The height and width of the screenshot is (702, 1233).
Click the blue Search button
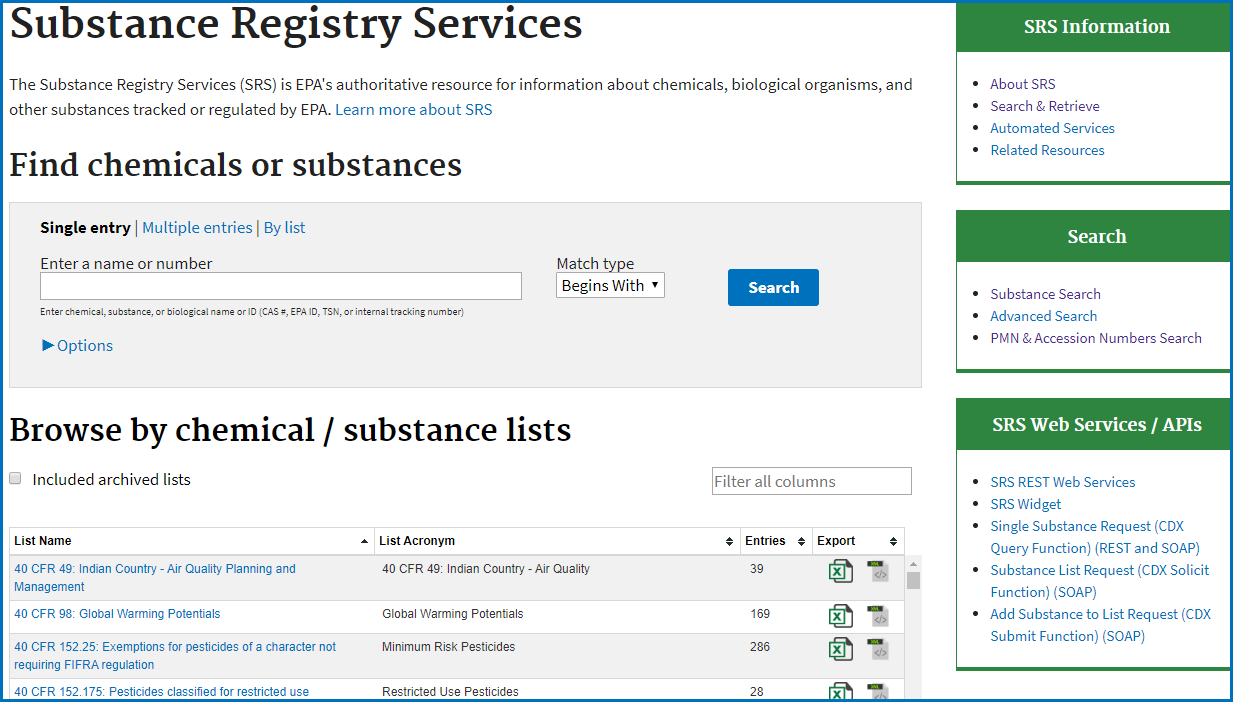point(773,287)
